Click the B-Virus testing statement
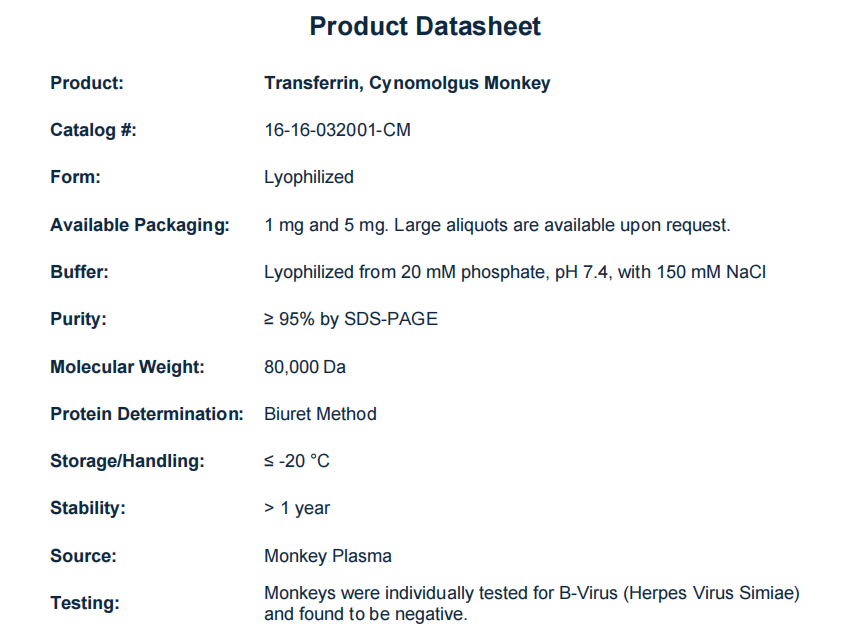 point(531,603)
